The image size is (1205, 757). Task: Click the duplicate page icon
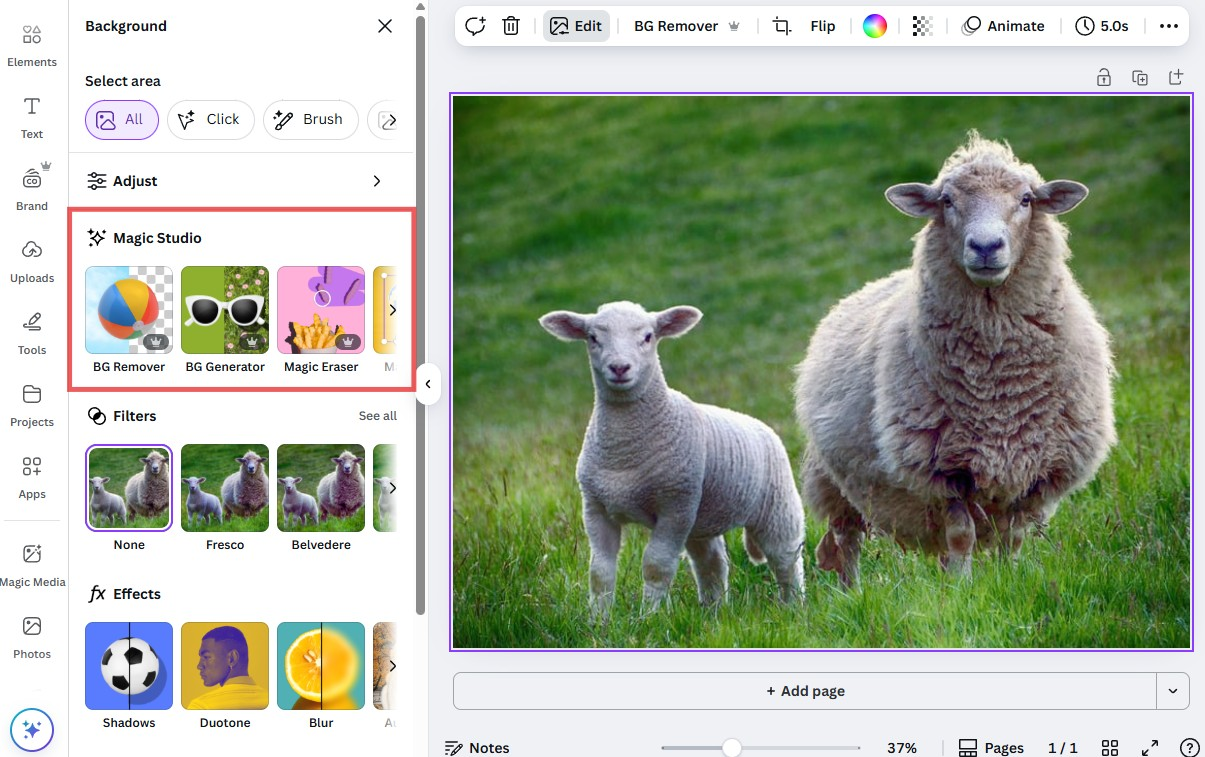[1140, 77]
